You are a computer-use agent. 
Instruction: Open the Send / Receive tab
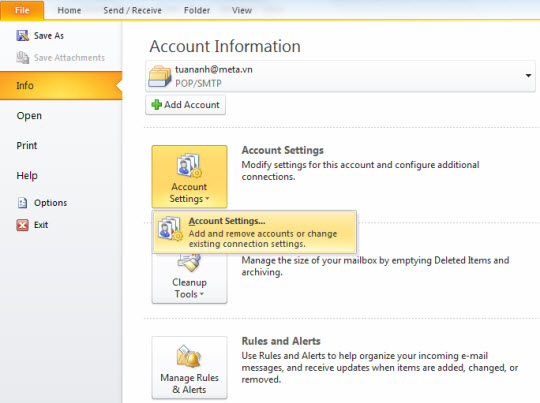(x=133, y=10)
